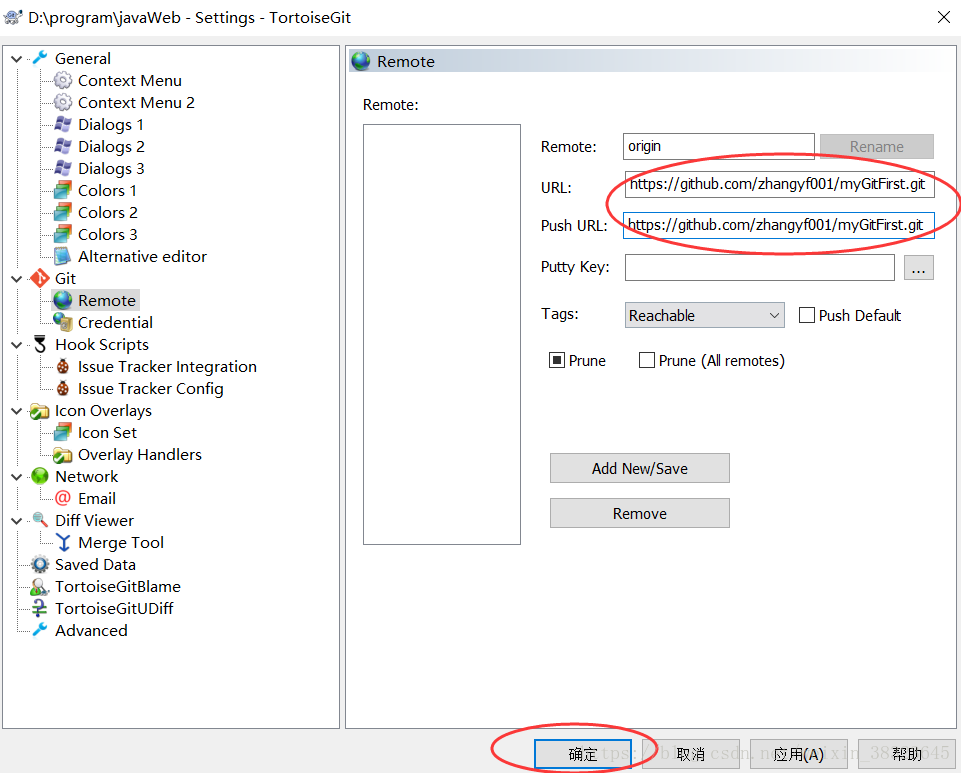Click the Dialogs 1 window icon
This screenshot has height=773, width=961.
[x=63, y=124]
